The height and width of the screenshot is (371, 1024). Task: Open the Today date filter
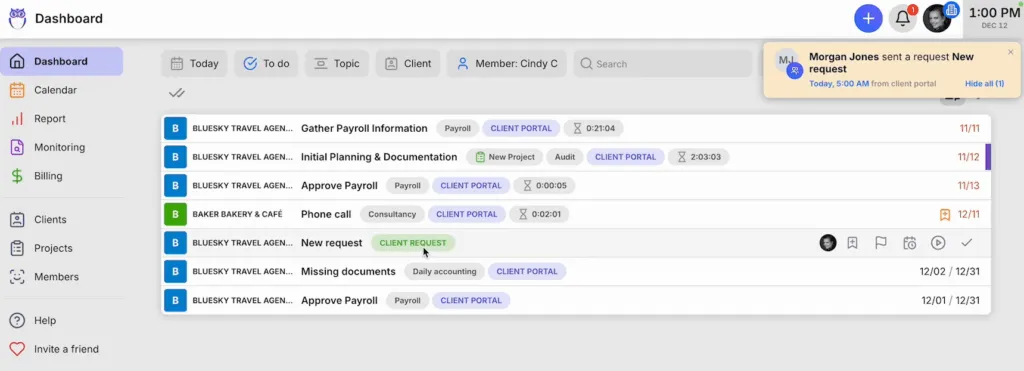(195, 64)
